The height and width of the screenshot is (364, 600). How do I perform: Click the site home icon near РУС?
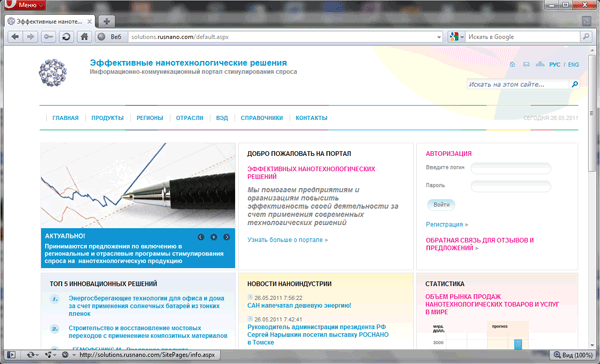coord(512,65)
